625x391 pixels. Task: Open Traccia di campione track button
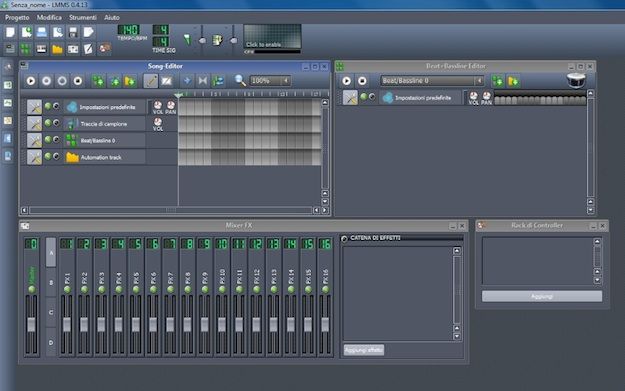click(104, 124)
